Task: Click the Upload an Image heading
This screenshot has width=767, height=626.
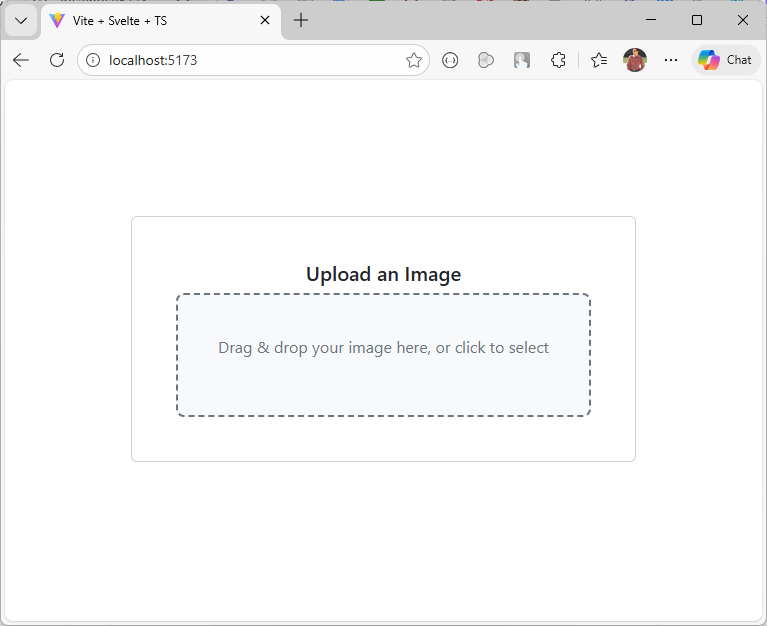Action: [x=384, y=274]
